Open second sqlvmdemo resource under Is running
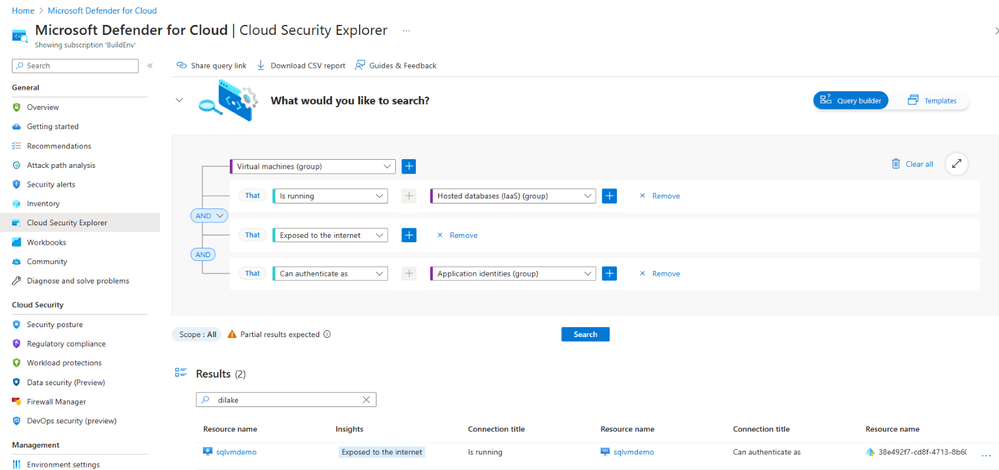This screenshot has height=470, width=999. click(633, 452)
